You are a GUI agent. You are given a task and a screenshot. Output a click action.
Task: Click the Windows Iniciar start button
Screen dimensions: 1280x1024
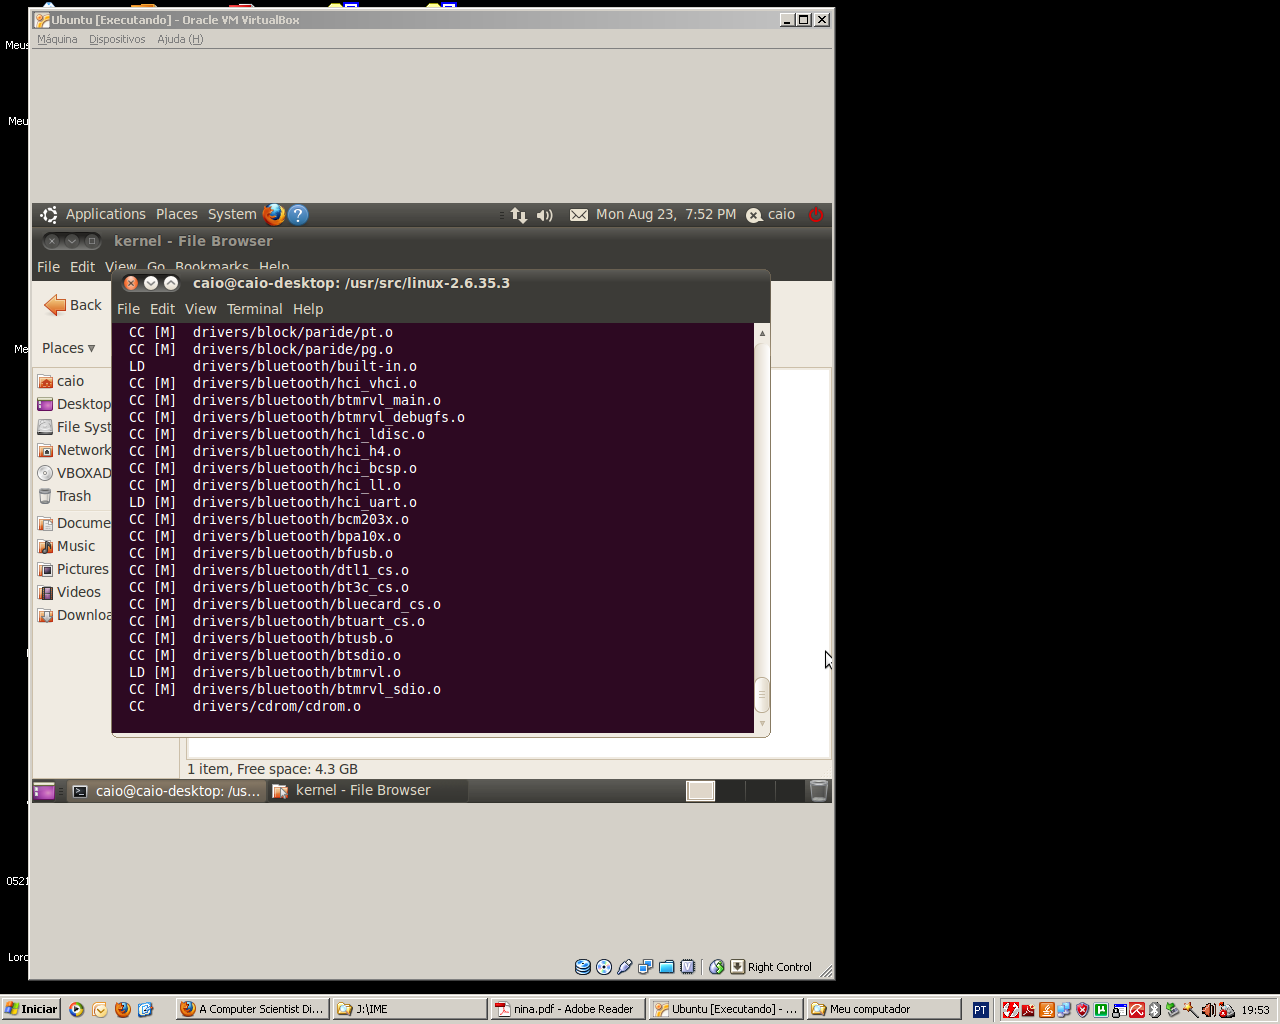31,1009
